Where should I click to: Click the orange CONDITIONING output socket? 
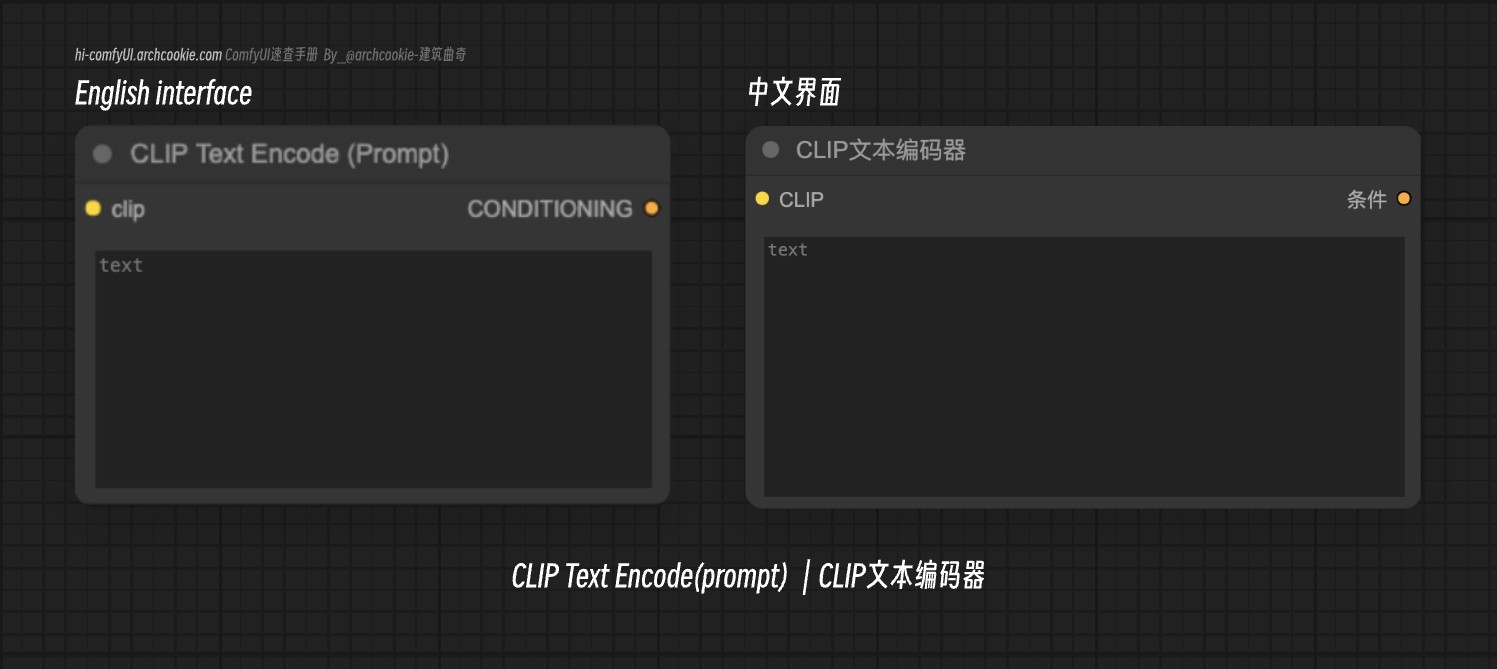pos(652,208)
